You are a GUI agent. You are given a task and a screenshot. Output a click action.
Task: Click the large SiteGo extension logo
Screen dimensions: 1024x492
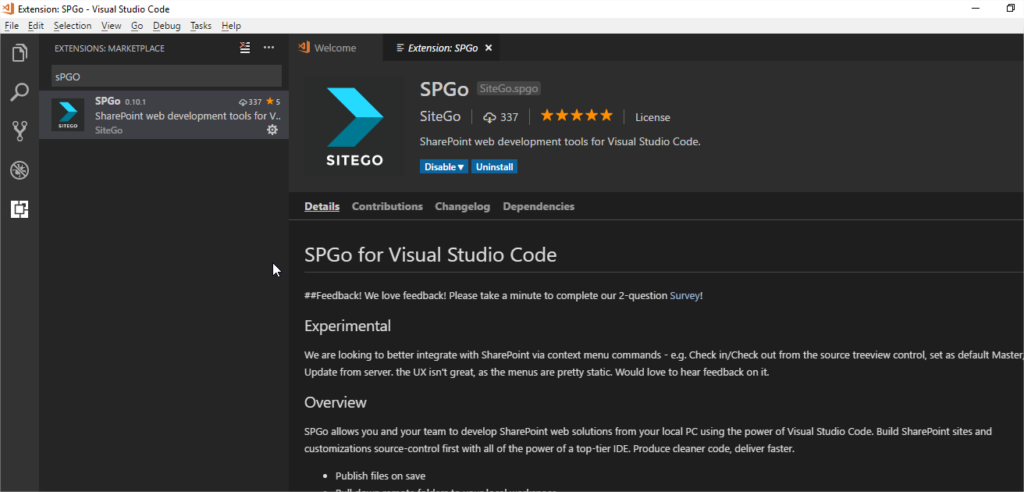point(355,127)
